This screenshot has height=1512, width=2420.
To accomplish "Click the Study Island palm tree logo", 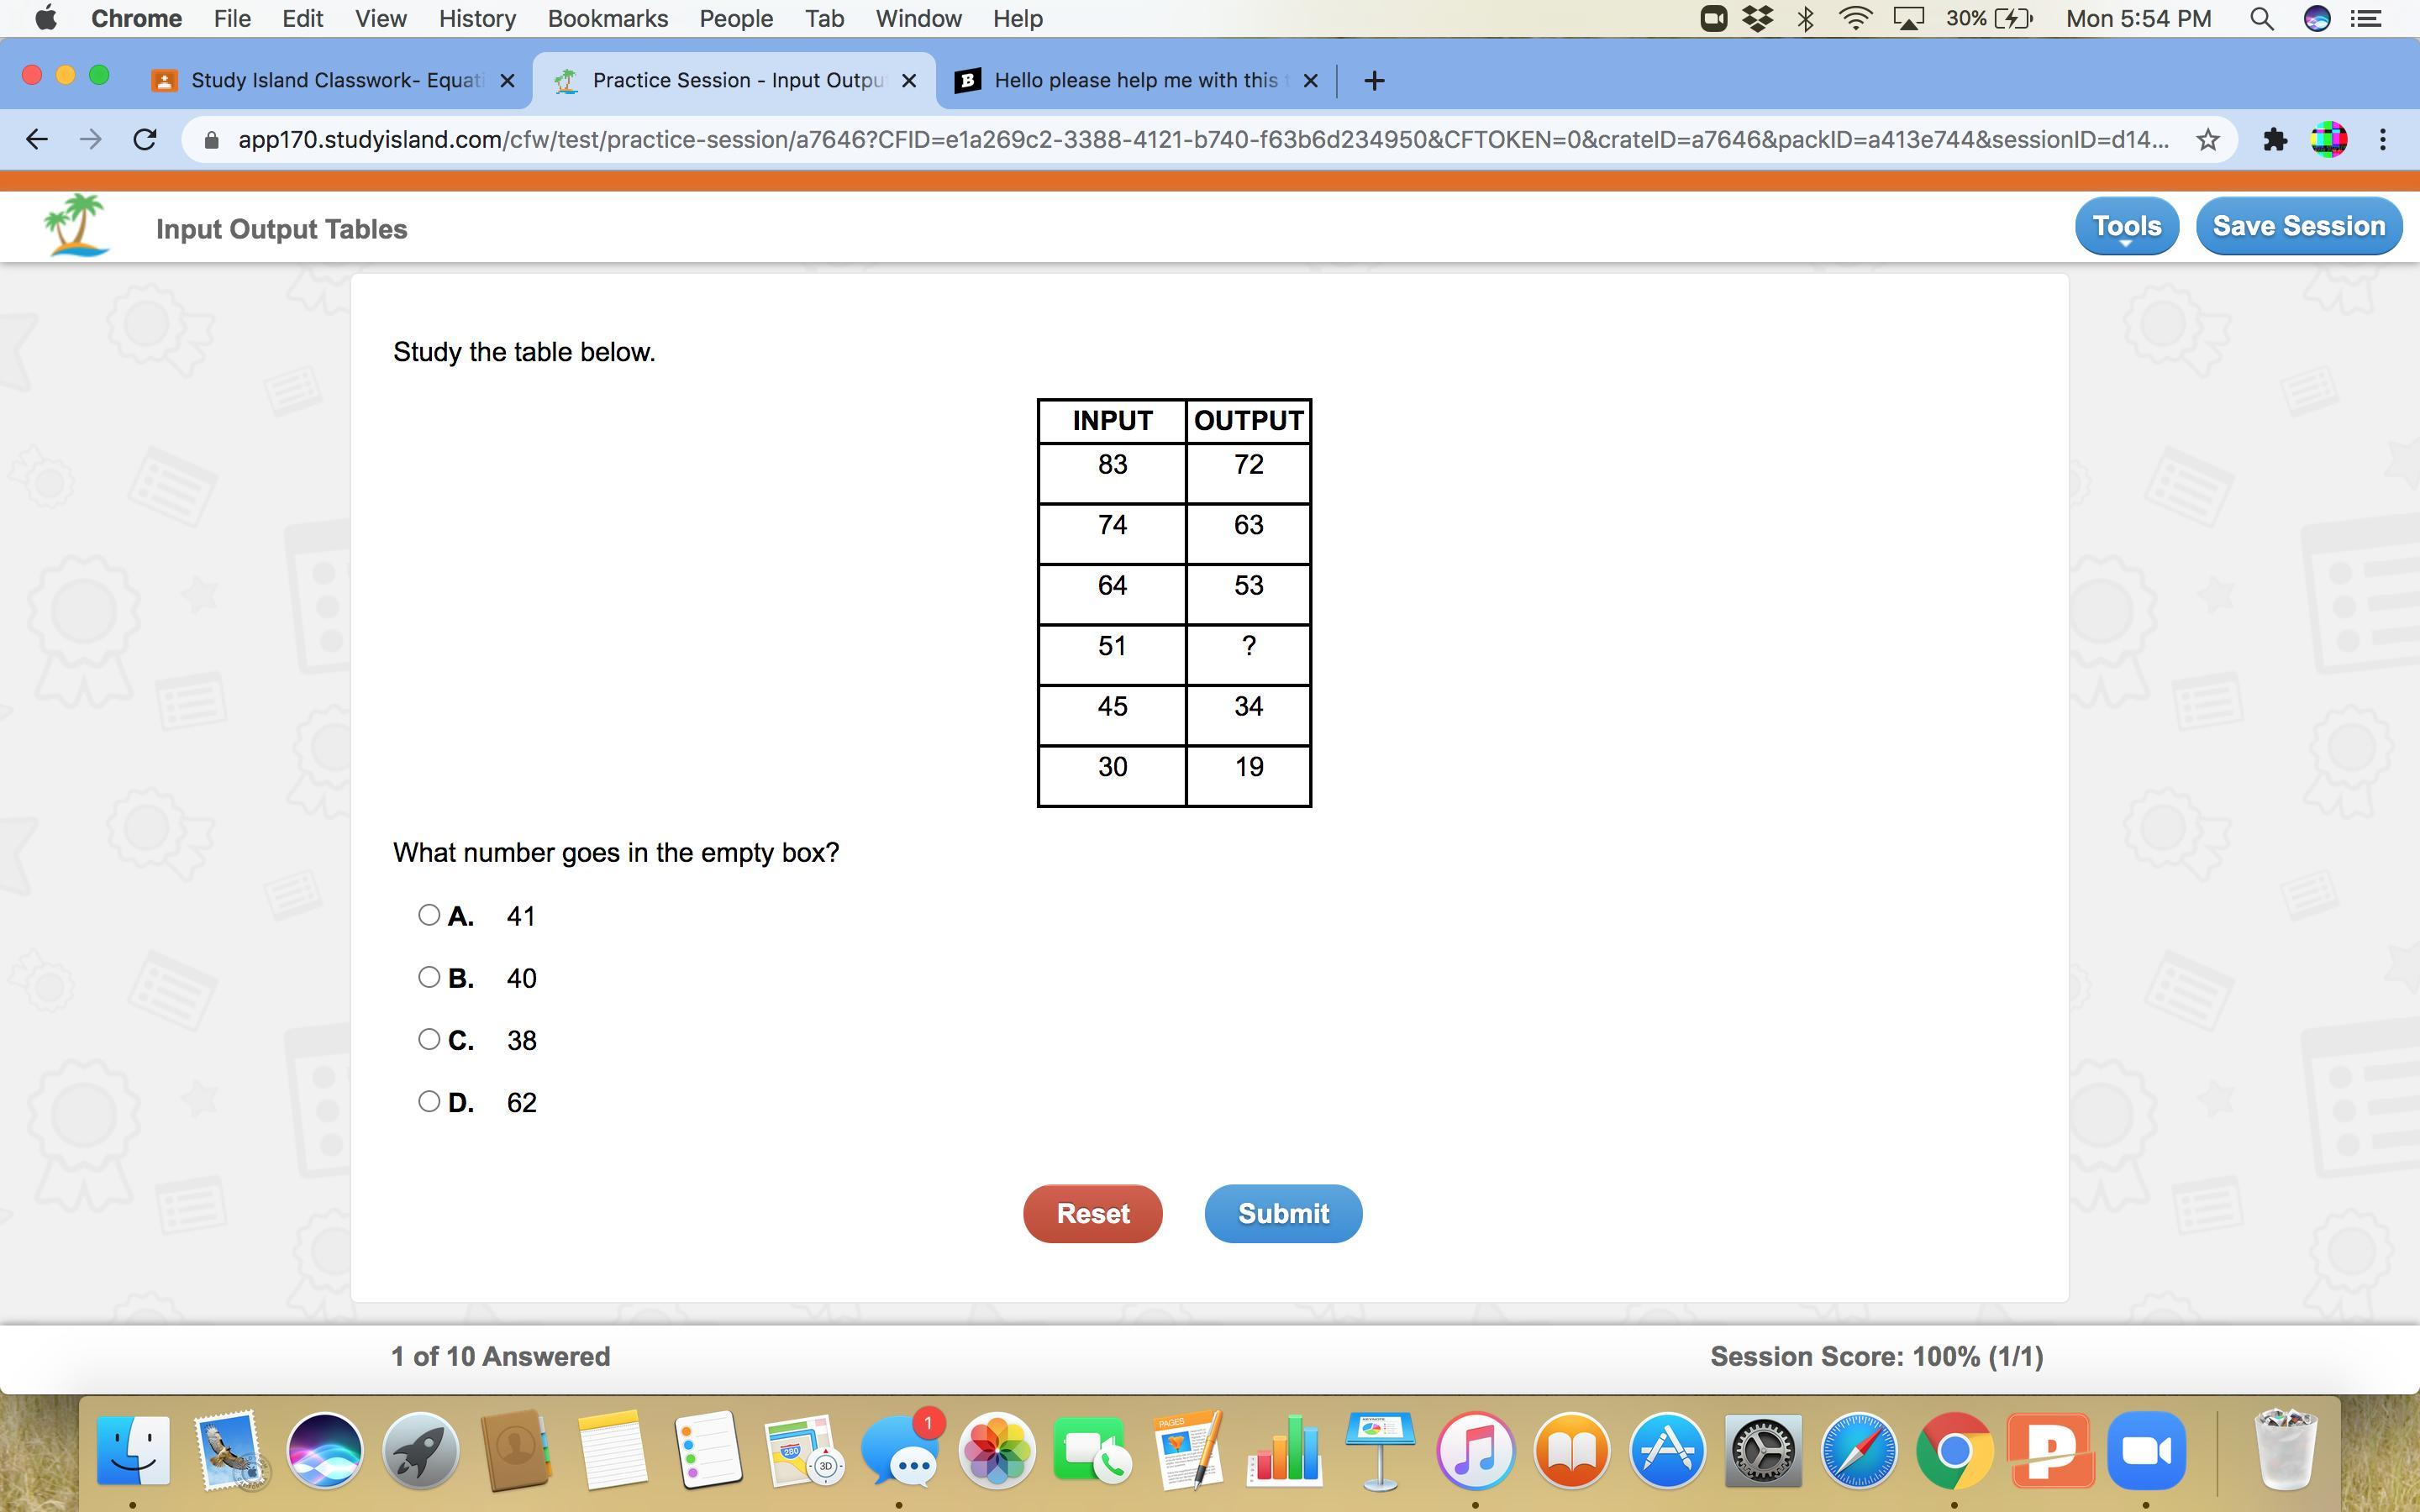I will pos(76,226).
